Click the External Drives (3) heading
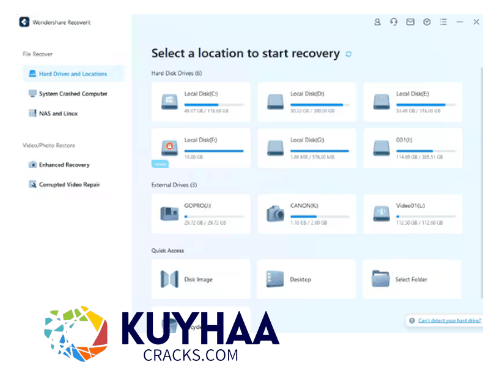This screenshot has width=500, height=377. pos(174,185)
